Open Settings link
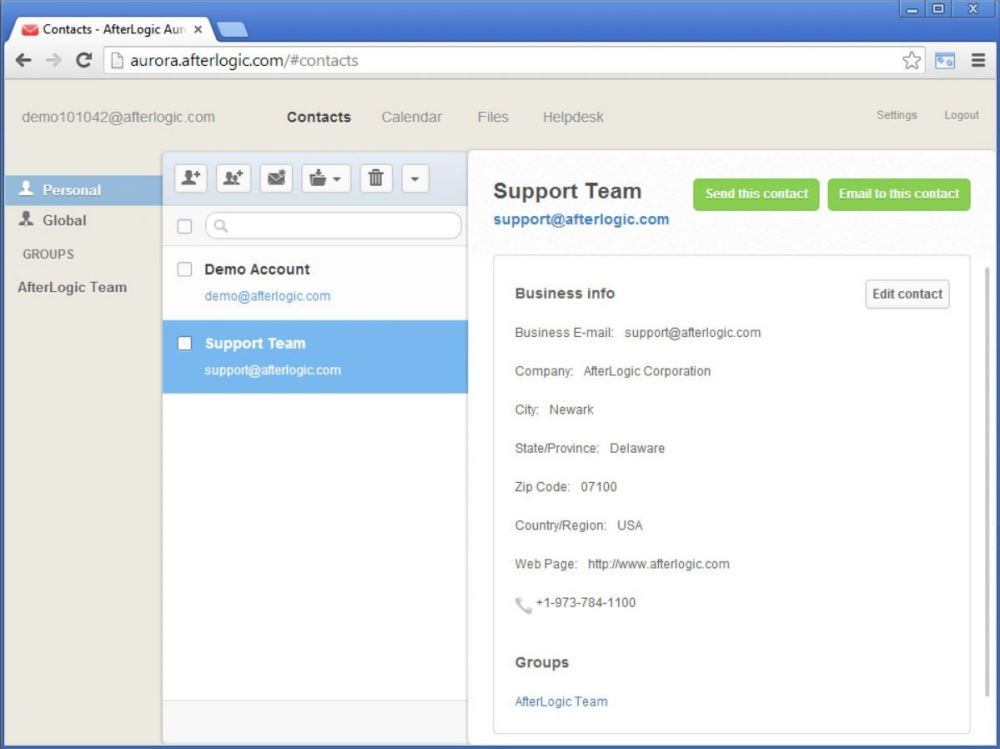Image resolution: width=1000 pixels, height=749 pixels. pos(896,115)
